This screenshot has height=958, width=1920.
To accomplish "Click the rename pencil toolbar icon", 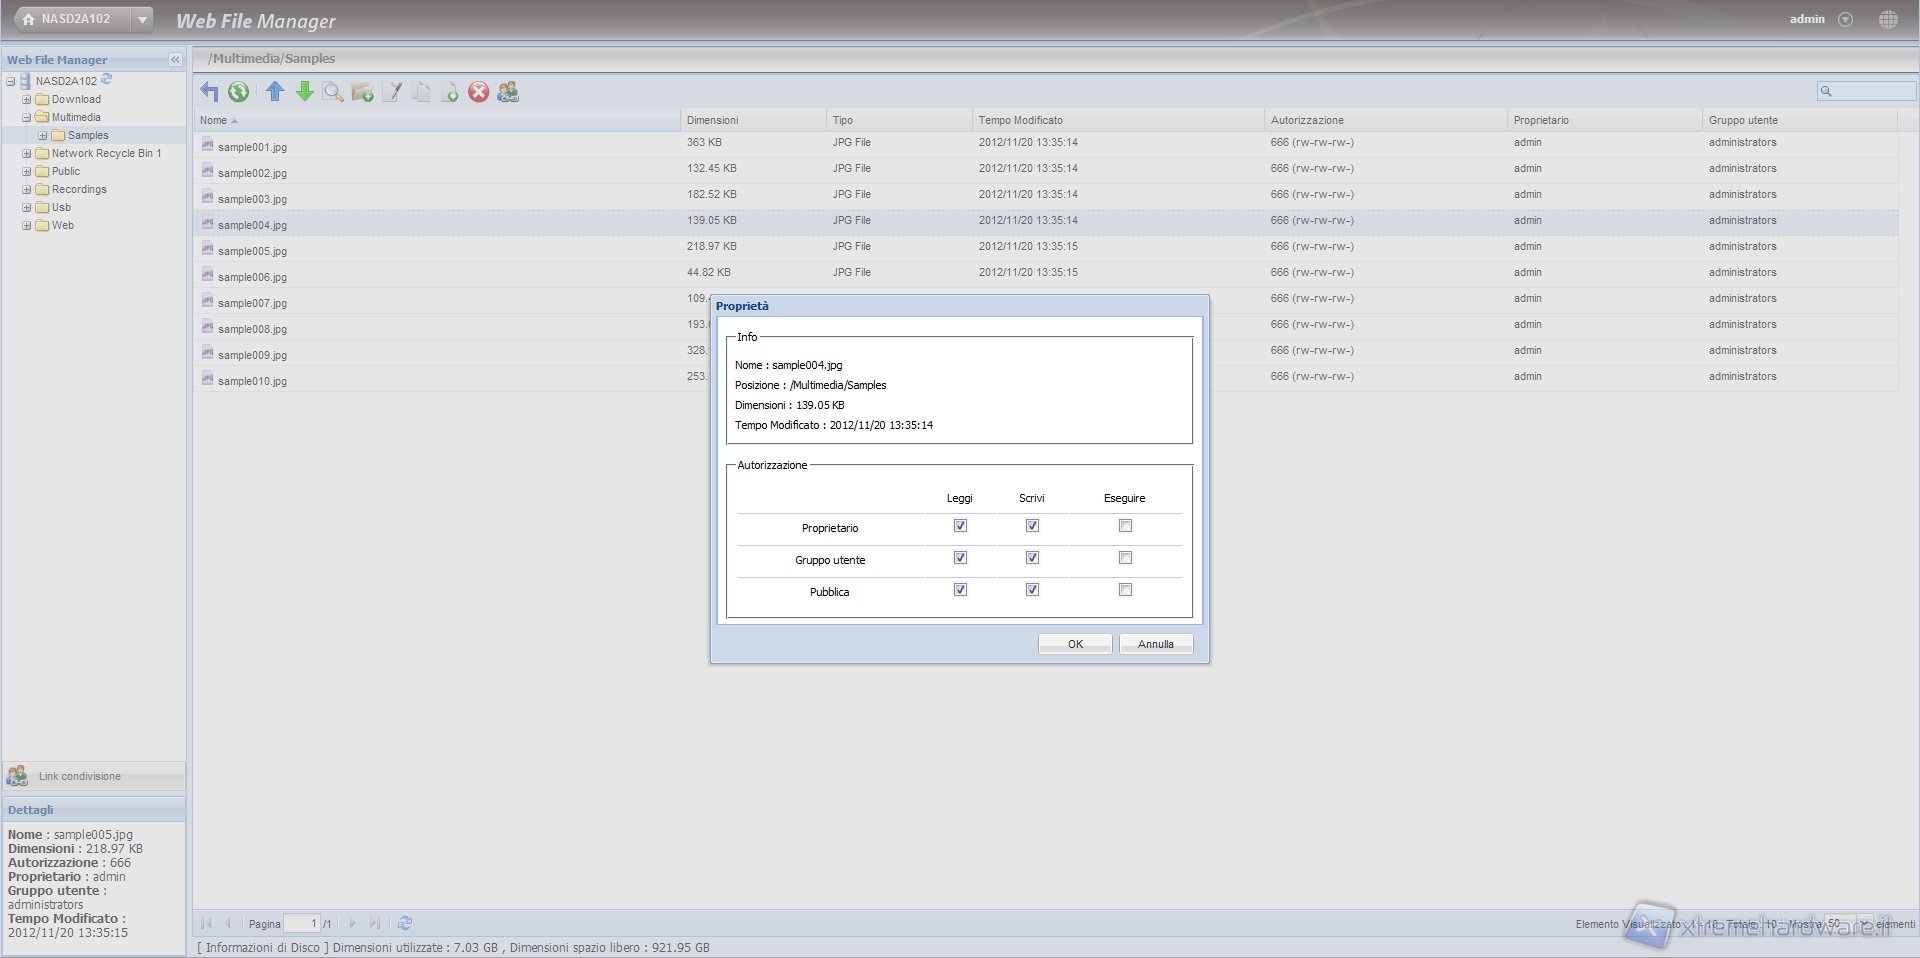I will 392,92.
